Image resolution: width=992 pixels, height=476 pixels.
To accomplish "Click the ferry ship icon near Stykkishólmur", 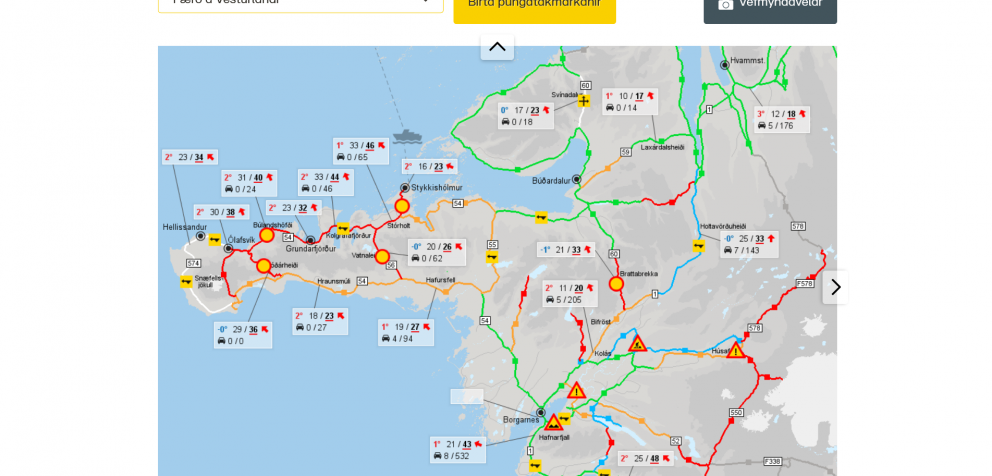I will [407, 136].
